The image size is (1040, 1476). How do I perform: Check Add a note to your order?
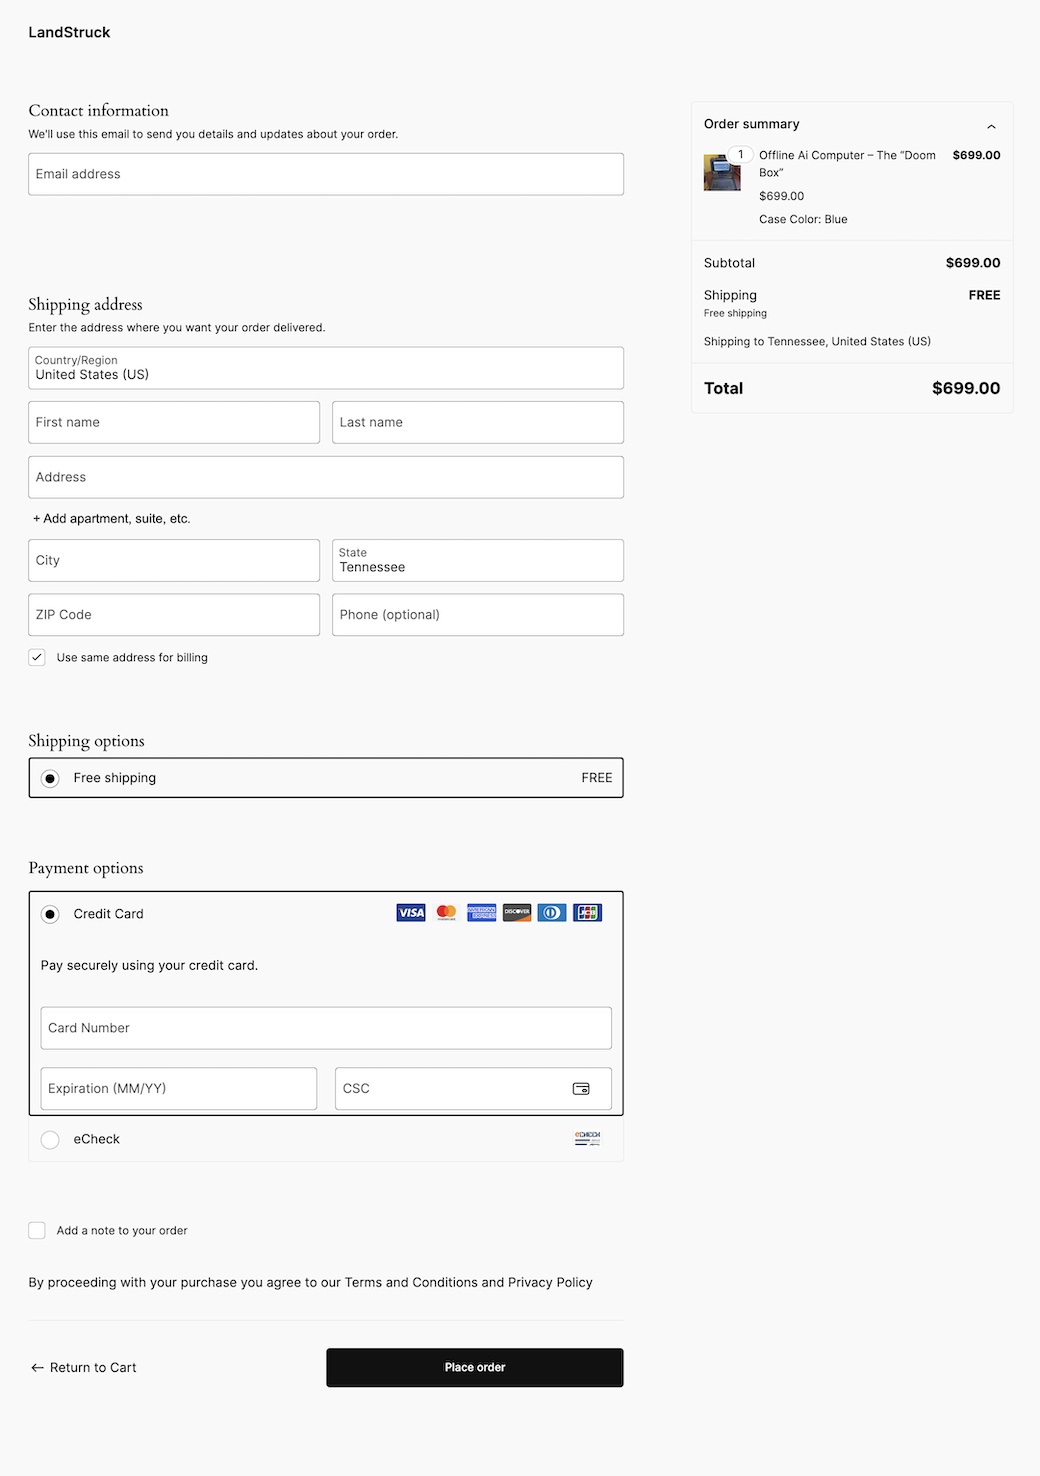(37, 1231)
